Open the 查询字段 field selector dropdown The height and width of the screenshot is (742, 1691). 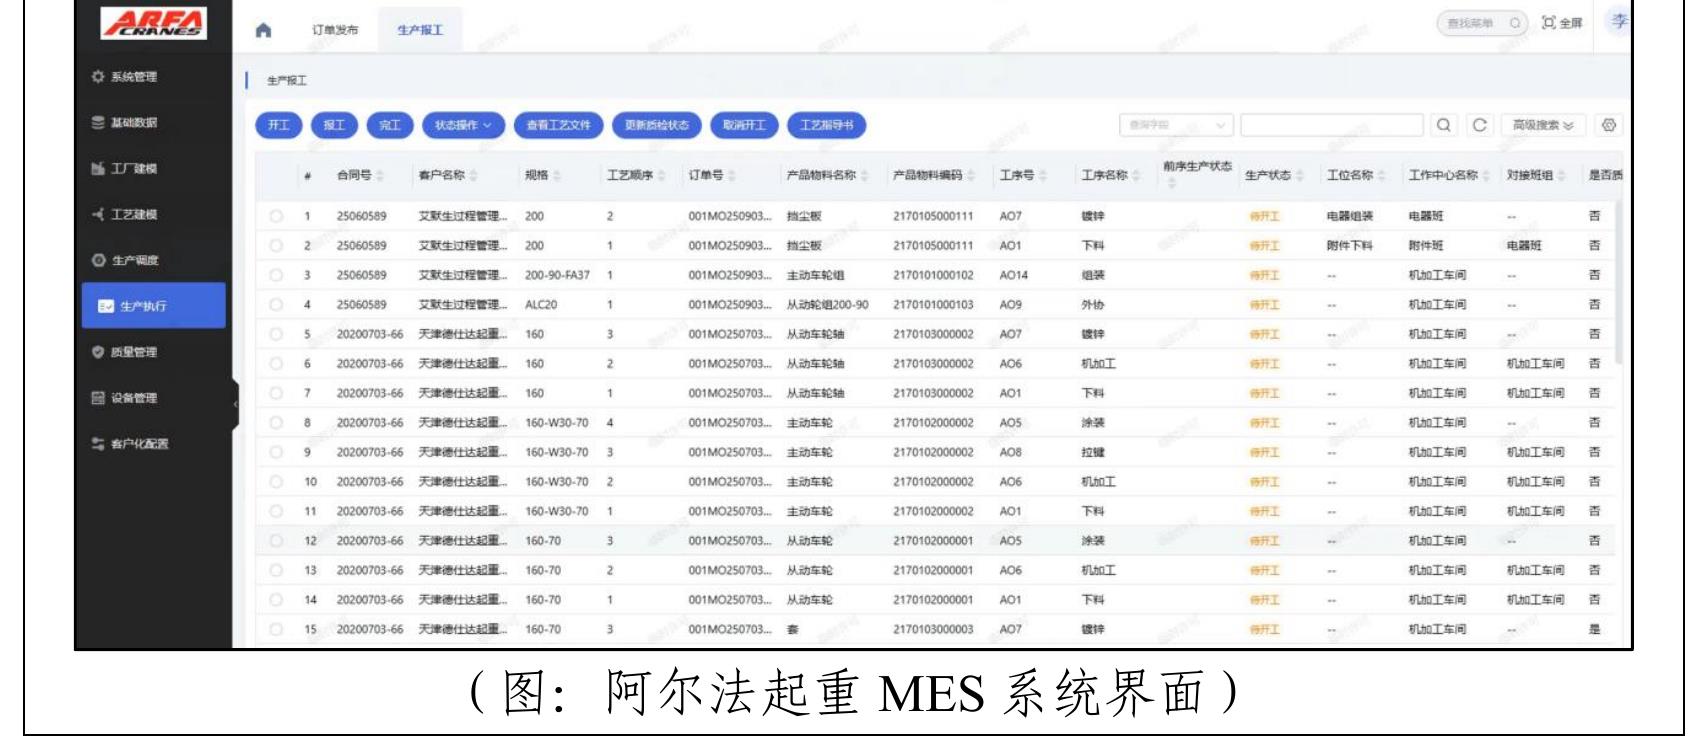pyautogui.click(x=1176, y=125)
